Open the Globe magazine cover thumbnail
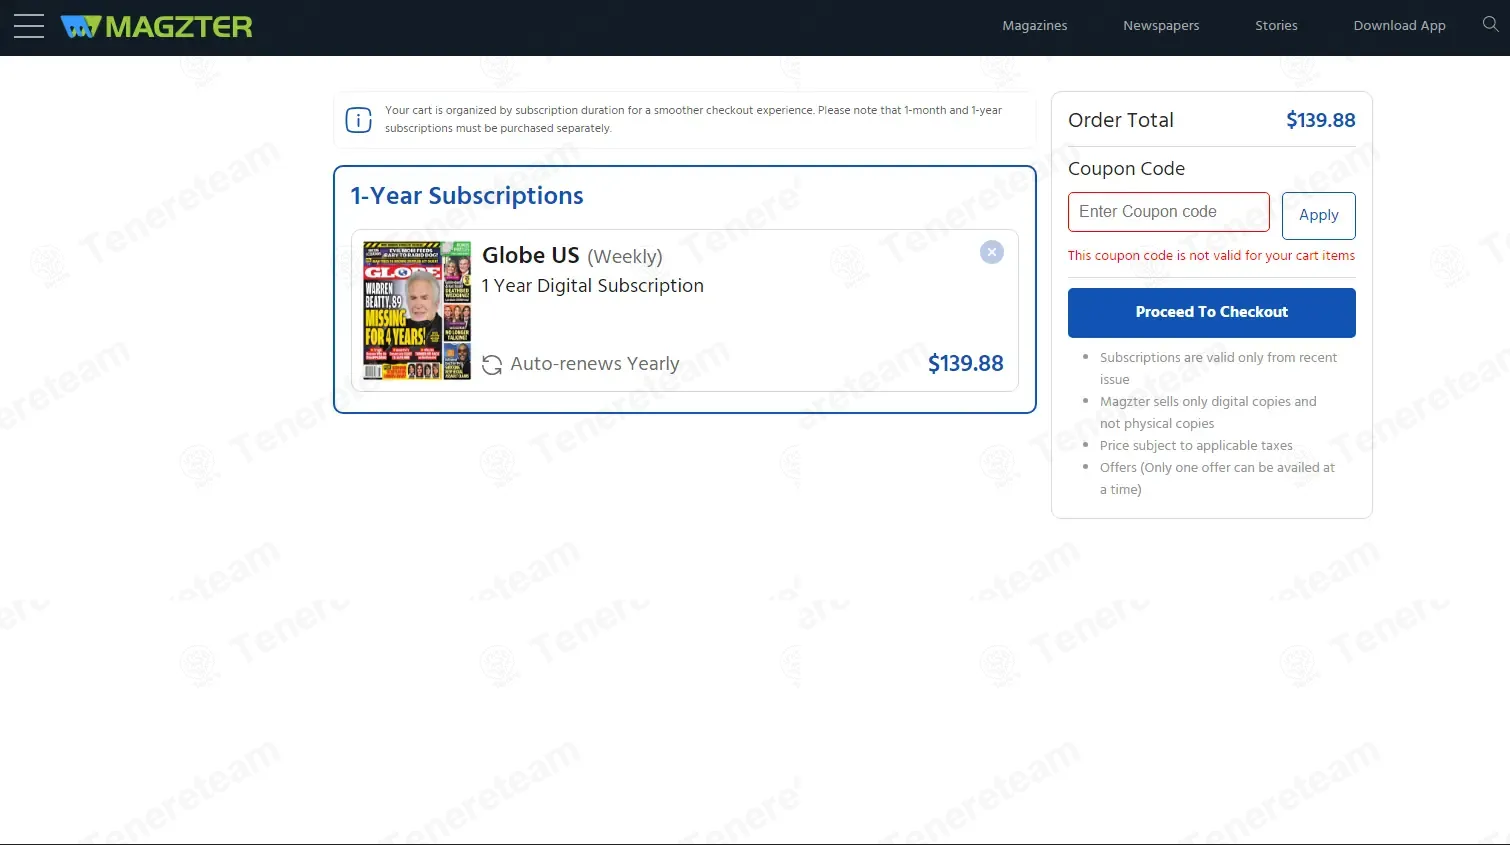 click(417, 310)
